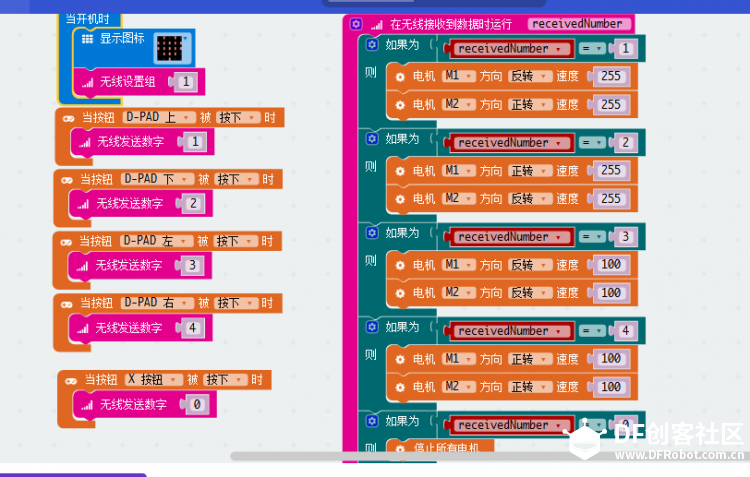Click motor gear icon on first M2 正转 255 block

pyautogui.click(x=400, y=105)
